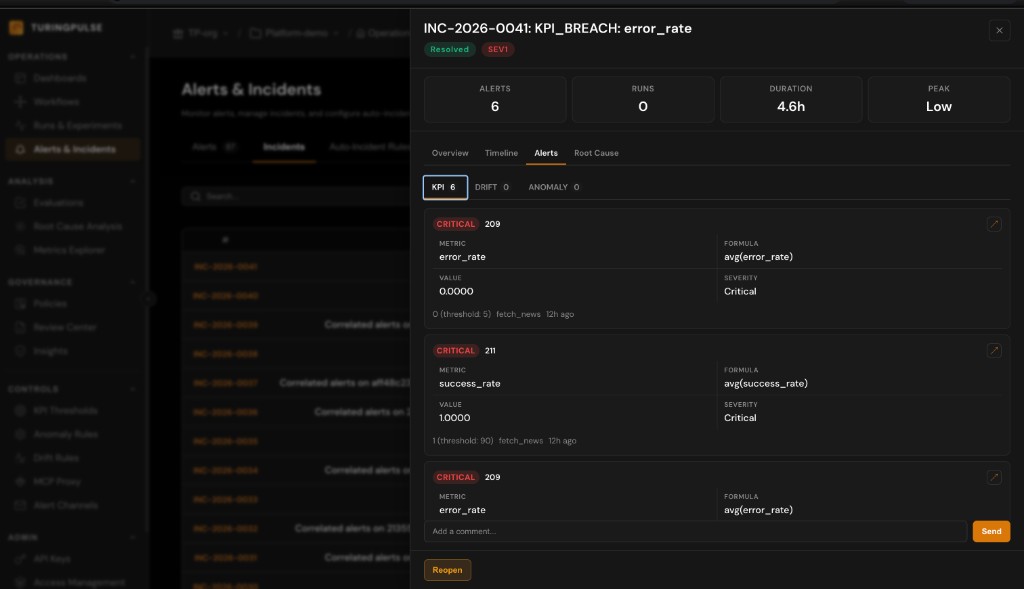
Task: Open the Root Cause Analysis sidebar icon
Action: [x=20, y=226]
